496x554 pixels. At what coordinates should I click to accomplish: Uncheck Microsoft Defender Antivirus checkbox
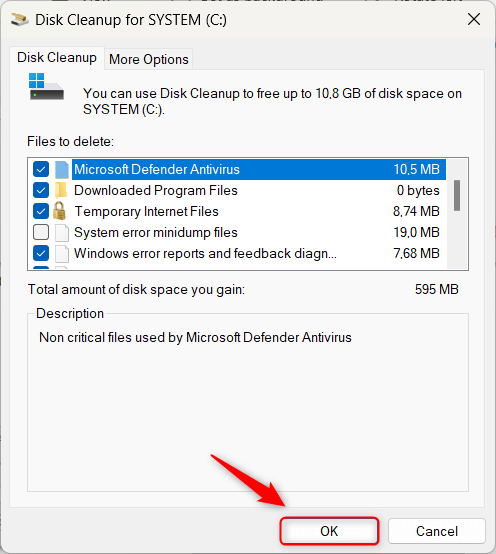pyautogui.click(x=41, y=169)
